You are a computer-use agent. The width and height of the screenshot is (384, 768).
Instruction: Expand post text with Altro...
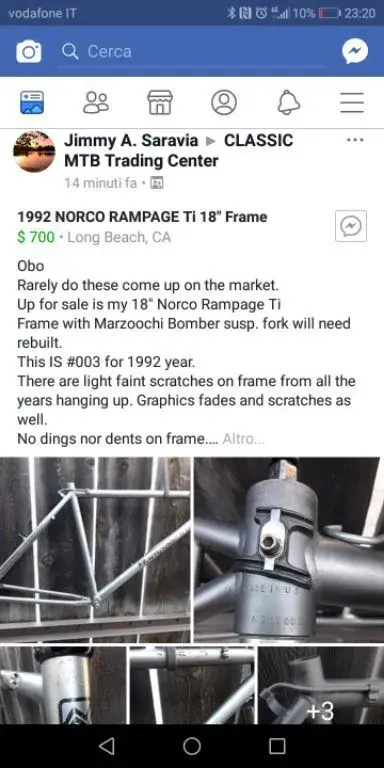[243, 439]
